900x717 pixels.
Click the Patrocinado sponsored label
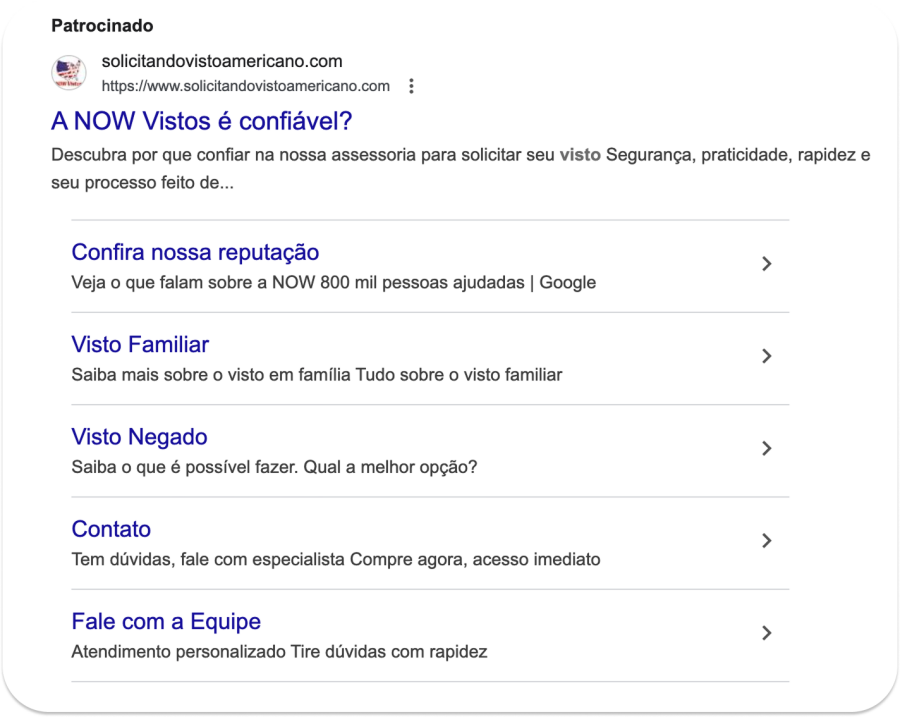coord(102,25)
